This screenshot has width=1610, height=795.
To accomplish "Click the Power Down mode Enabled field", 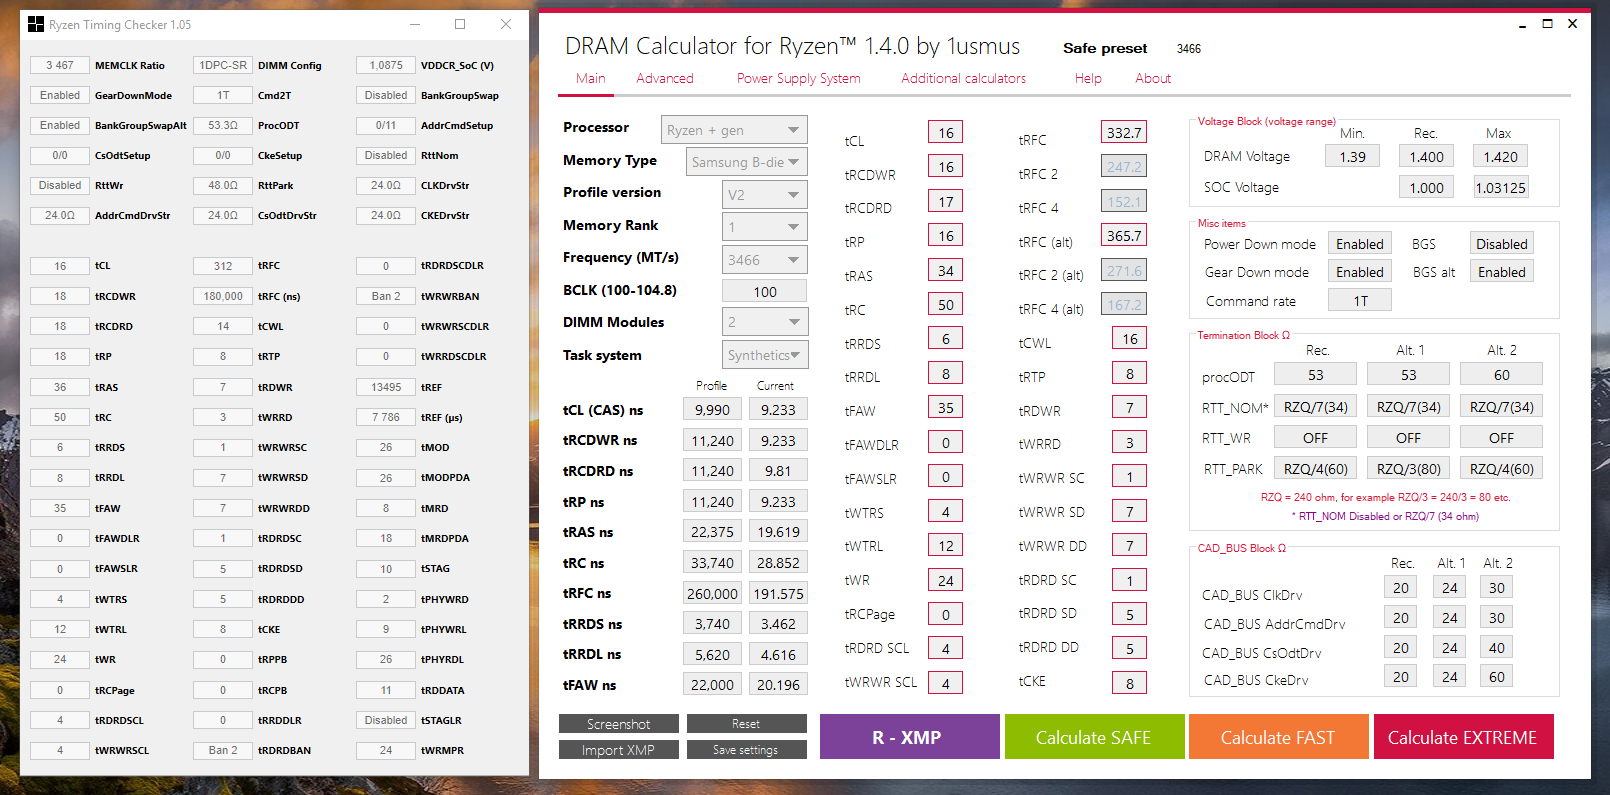I will [1360, 243].
